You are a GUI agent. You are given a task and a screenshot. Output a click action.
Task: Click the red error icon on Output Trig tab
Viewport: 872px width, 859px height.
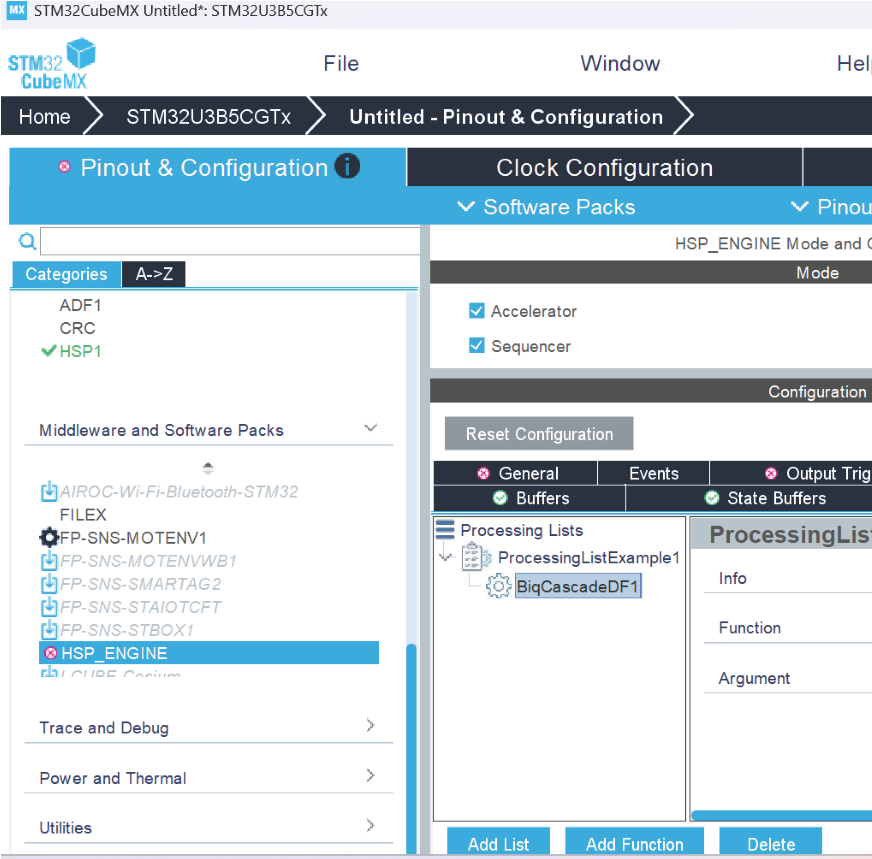coord(771,473)
